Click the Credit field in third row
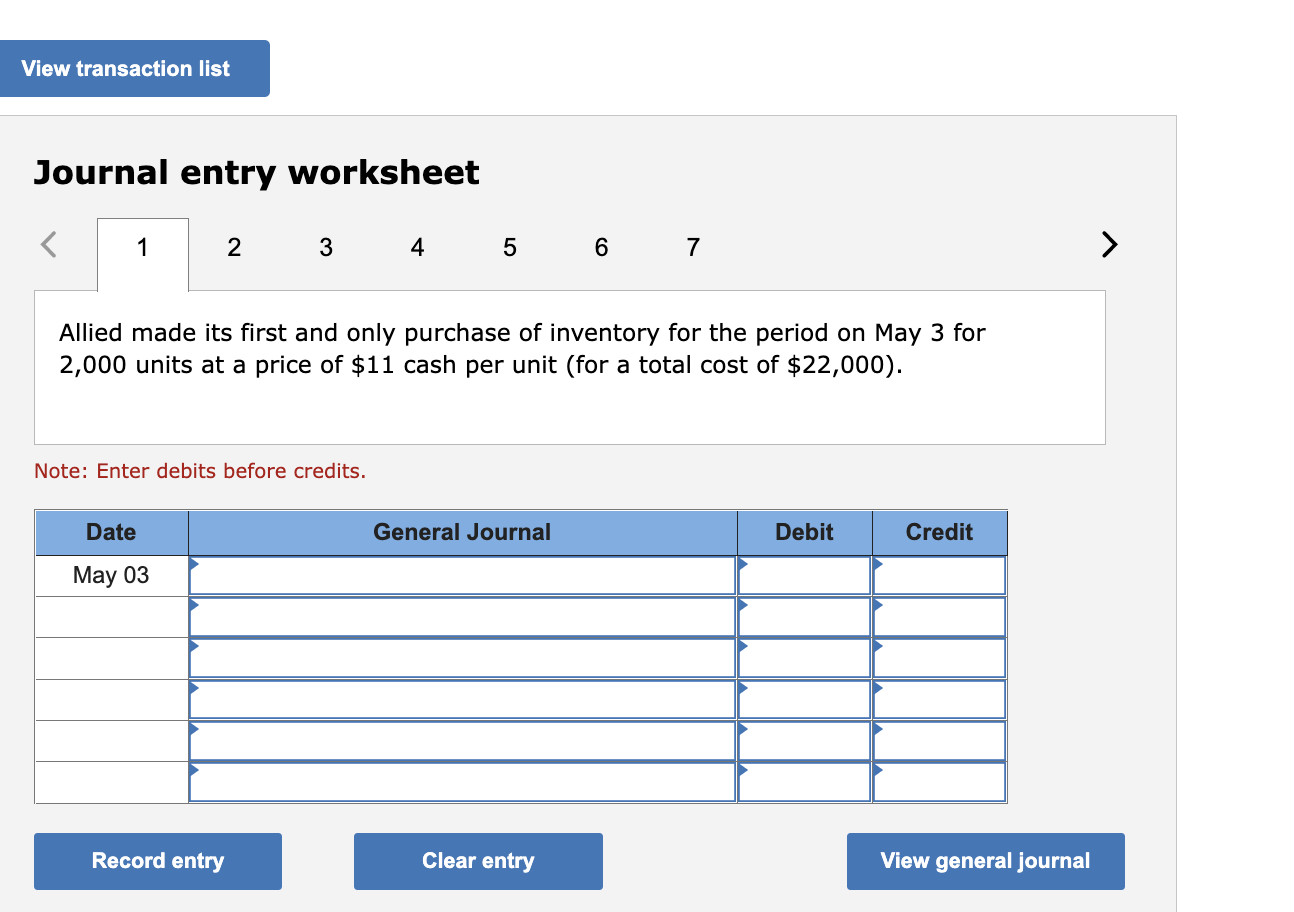This screenshot has height=912, width=1294. [939, 658]
